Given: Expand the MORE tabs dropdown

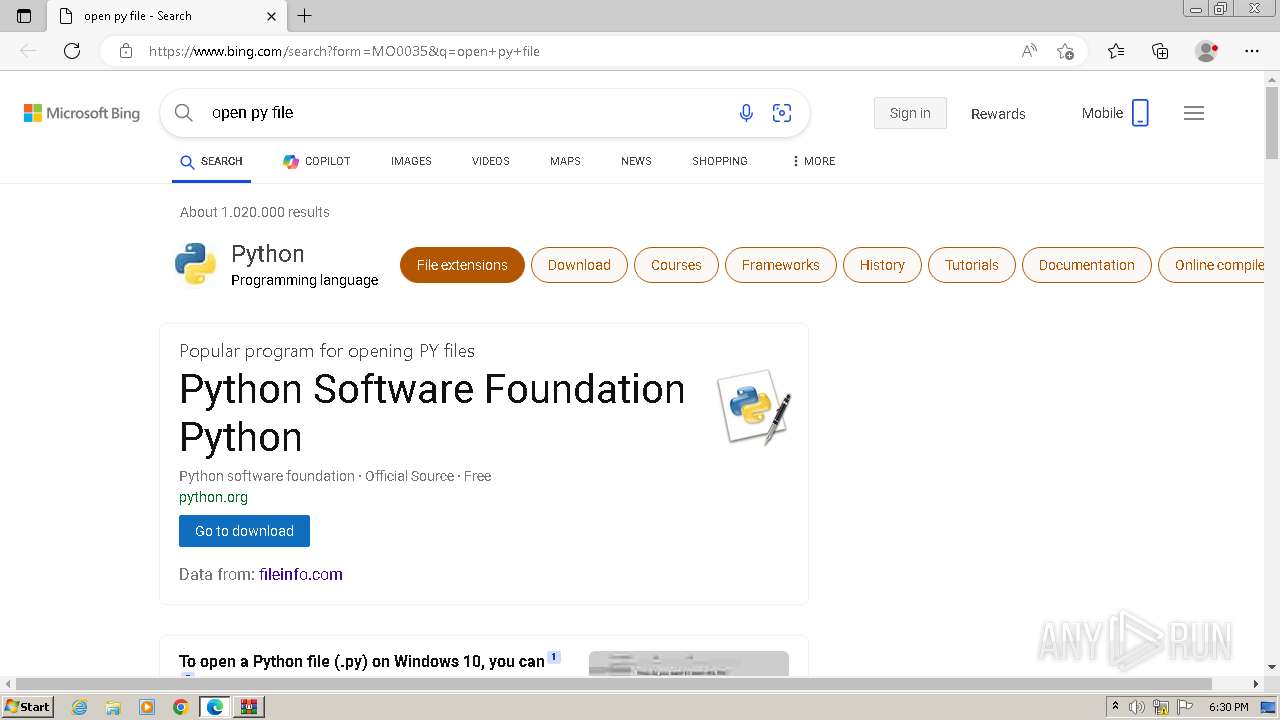Looking at the screenshot, I should (x=813, y=161).
